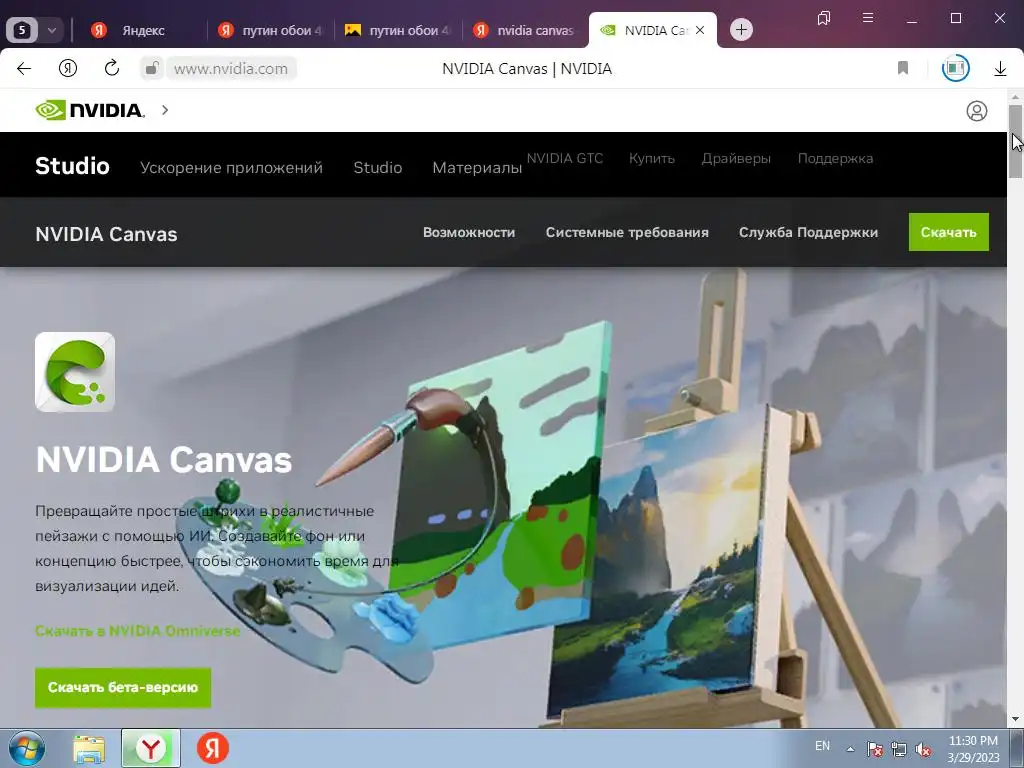
Task: Click the NVIDIA Canvas sub-navigation title
Action: (x=106, y=234)
